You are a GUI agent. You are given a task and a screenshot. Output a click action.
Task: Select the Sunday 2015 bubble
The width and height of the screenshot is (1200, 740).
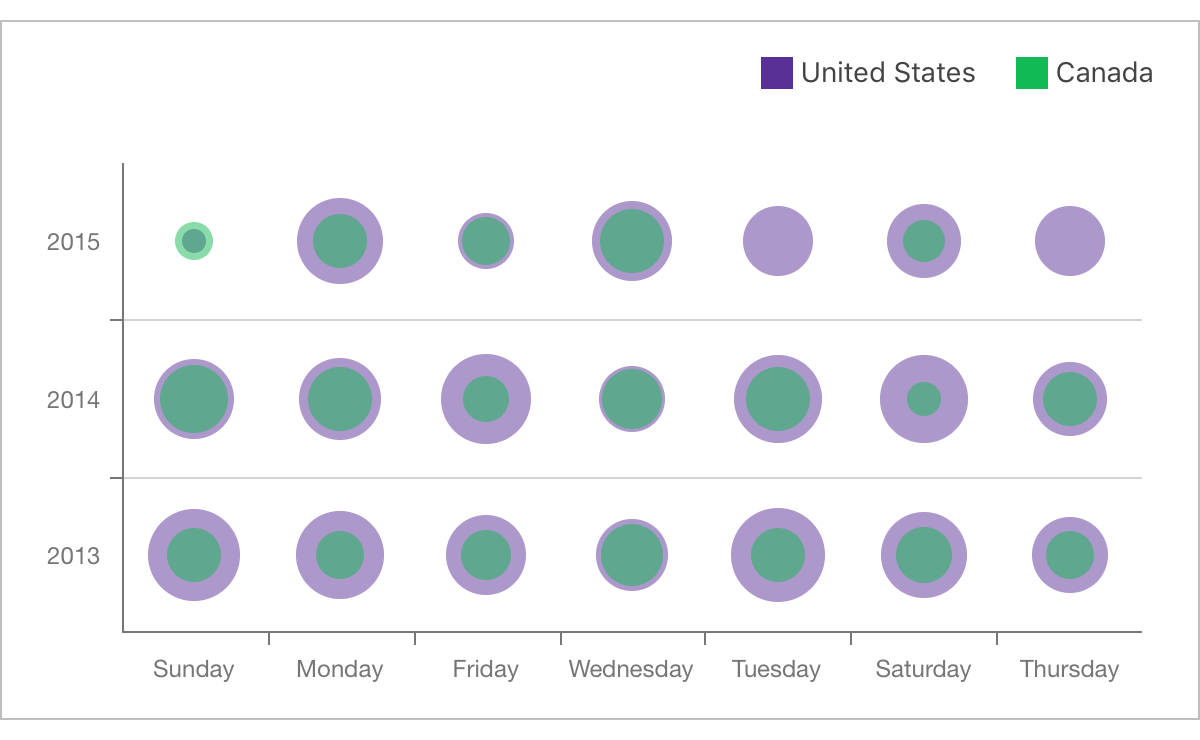194,241
